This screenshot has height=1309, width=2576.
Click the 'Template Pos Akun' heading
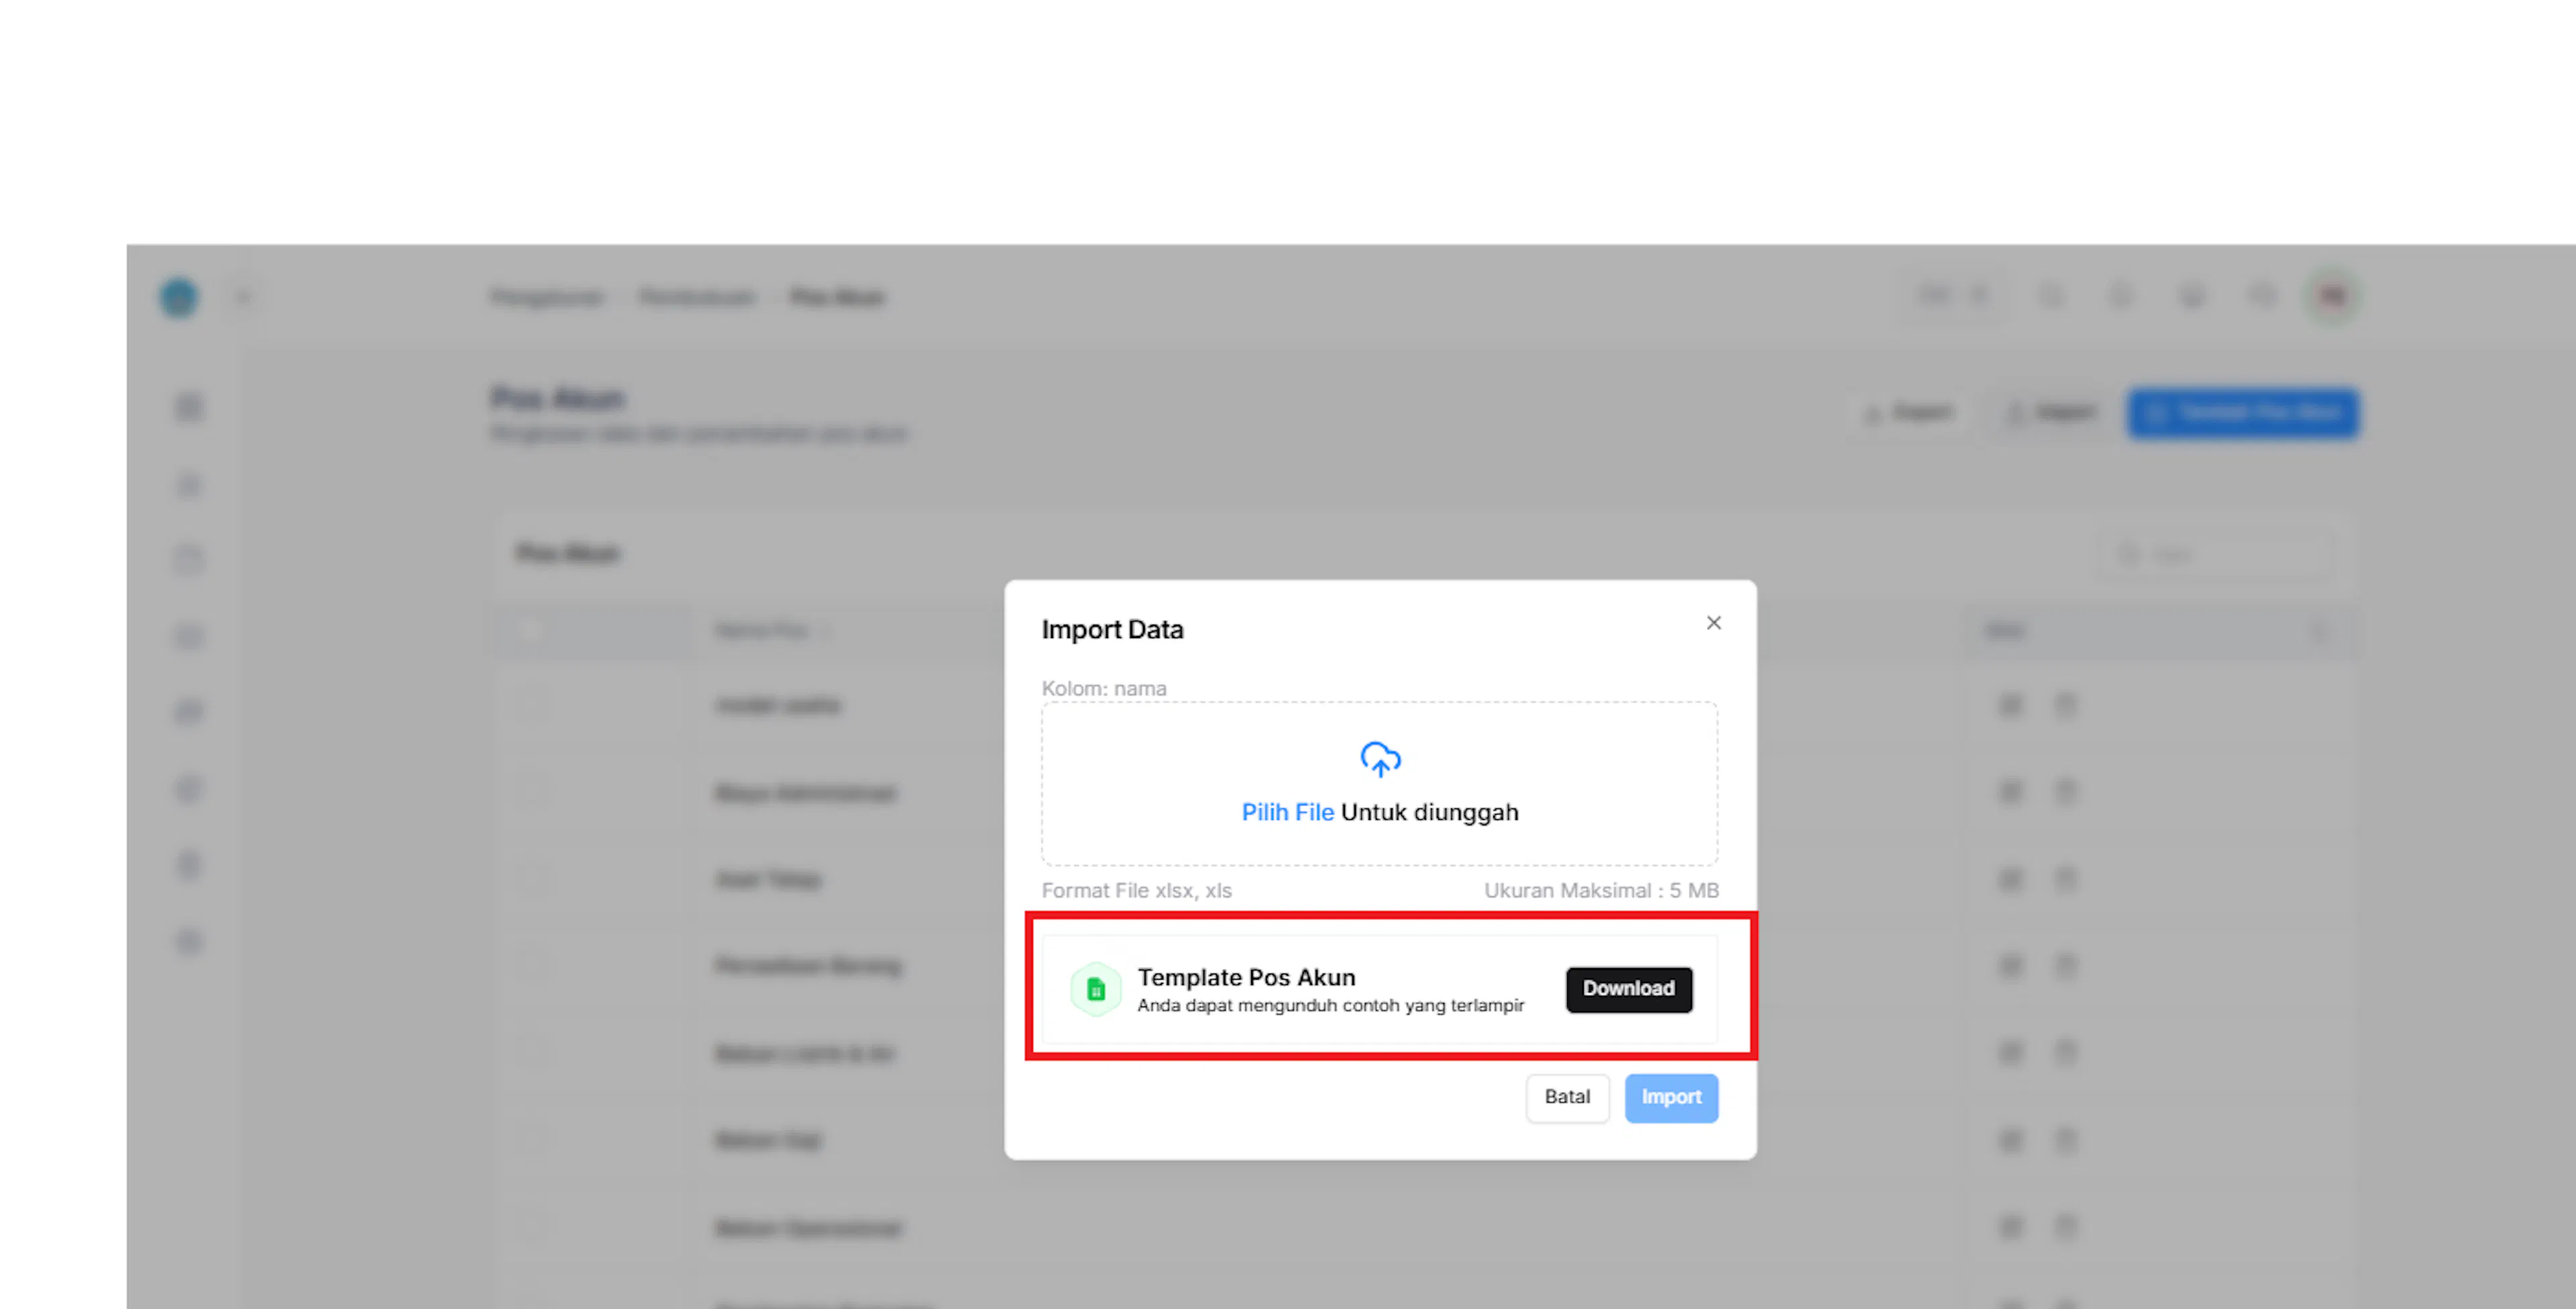click(x=1246, y=977)
